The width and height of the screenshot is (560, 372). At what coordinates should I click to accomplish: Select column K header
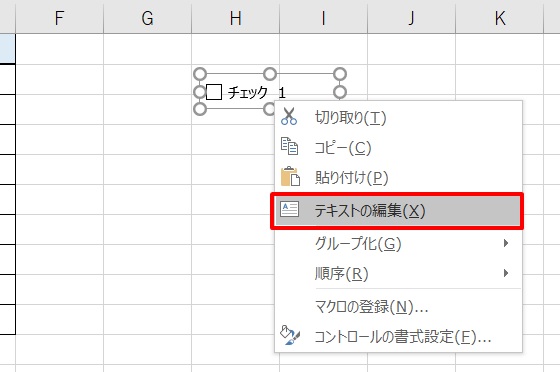[500, 17]
